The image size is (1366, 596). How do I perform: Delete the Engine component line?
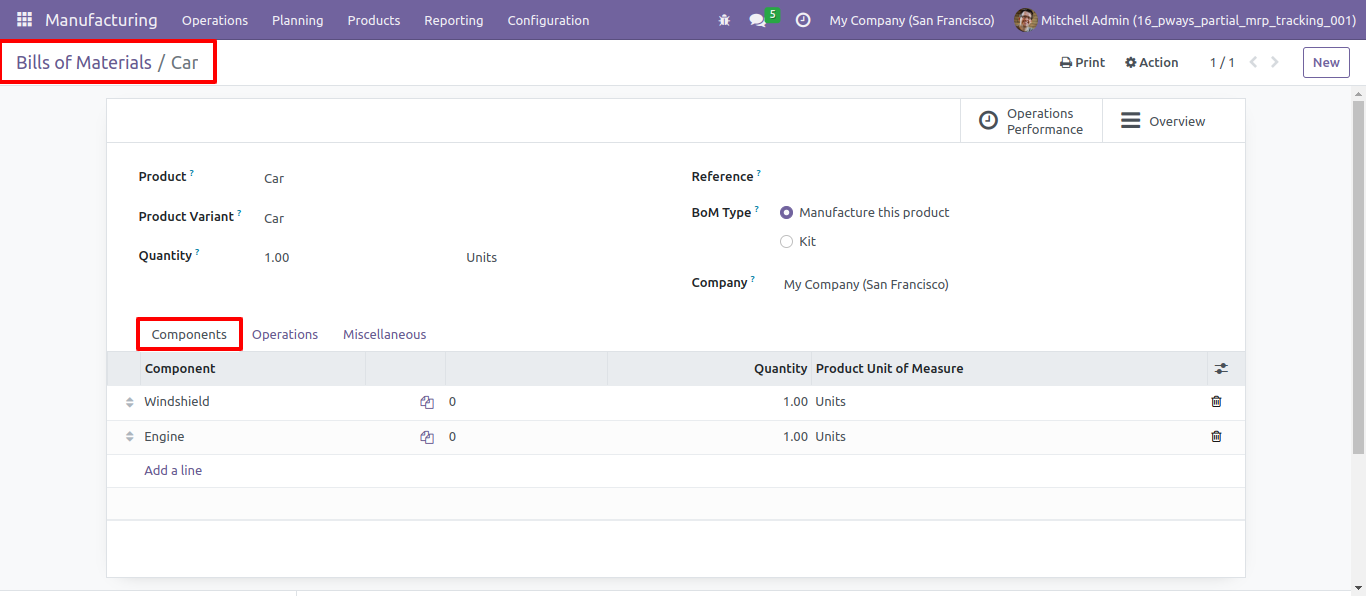tap(1216, 436)
